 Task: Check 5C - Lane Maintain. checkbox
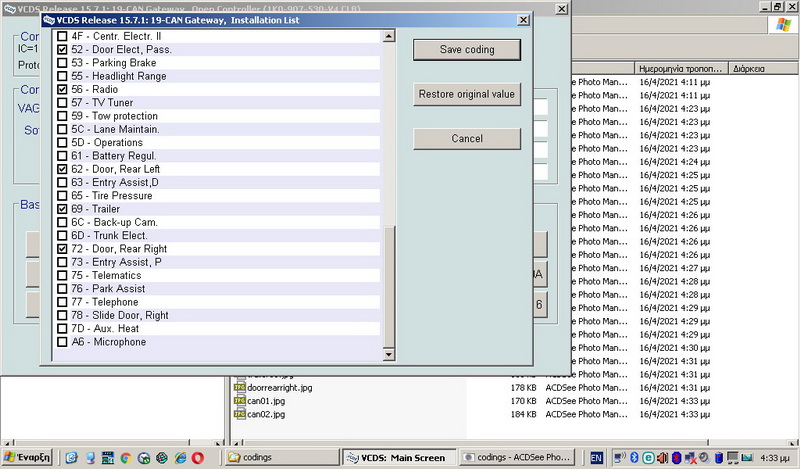pos(62,129)
